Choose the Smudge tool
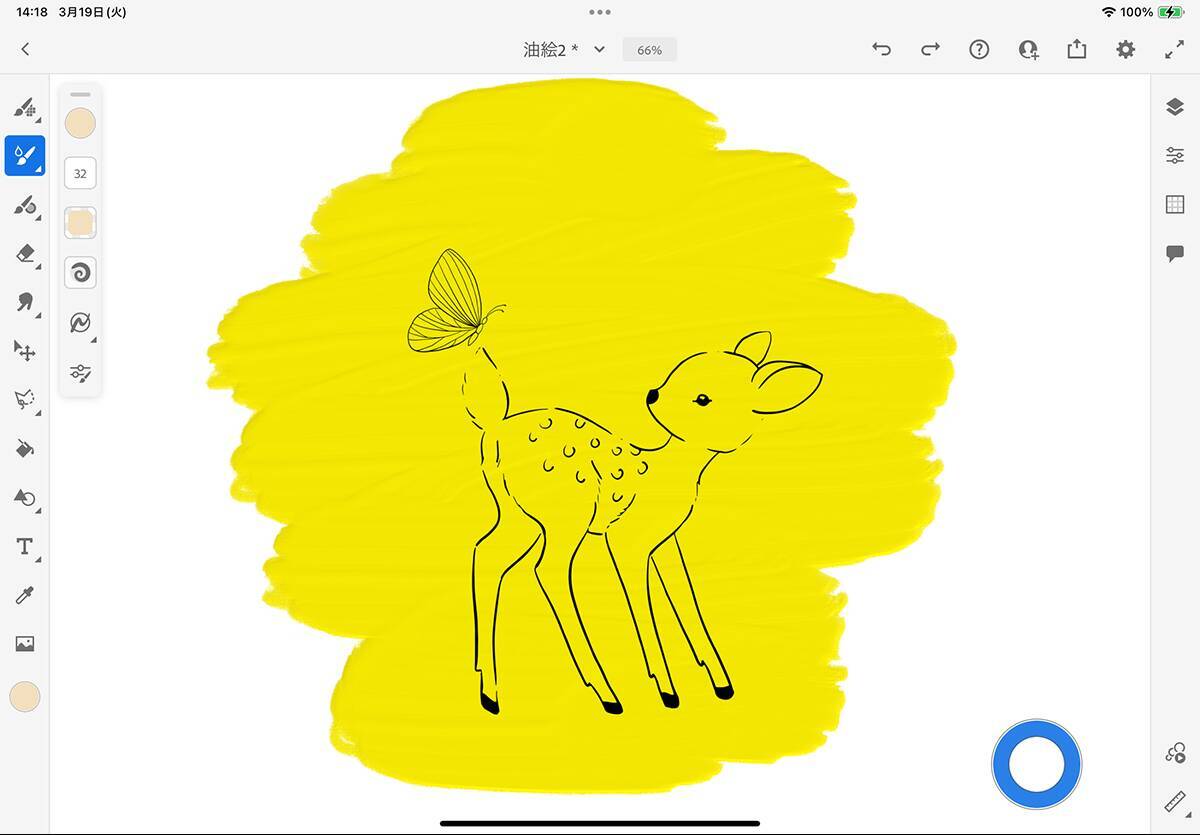This screenshot has width=1200, height=835. pyautogui.click(x=25, y=302)
